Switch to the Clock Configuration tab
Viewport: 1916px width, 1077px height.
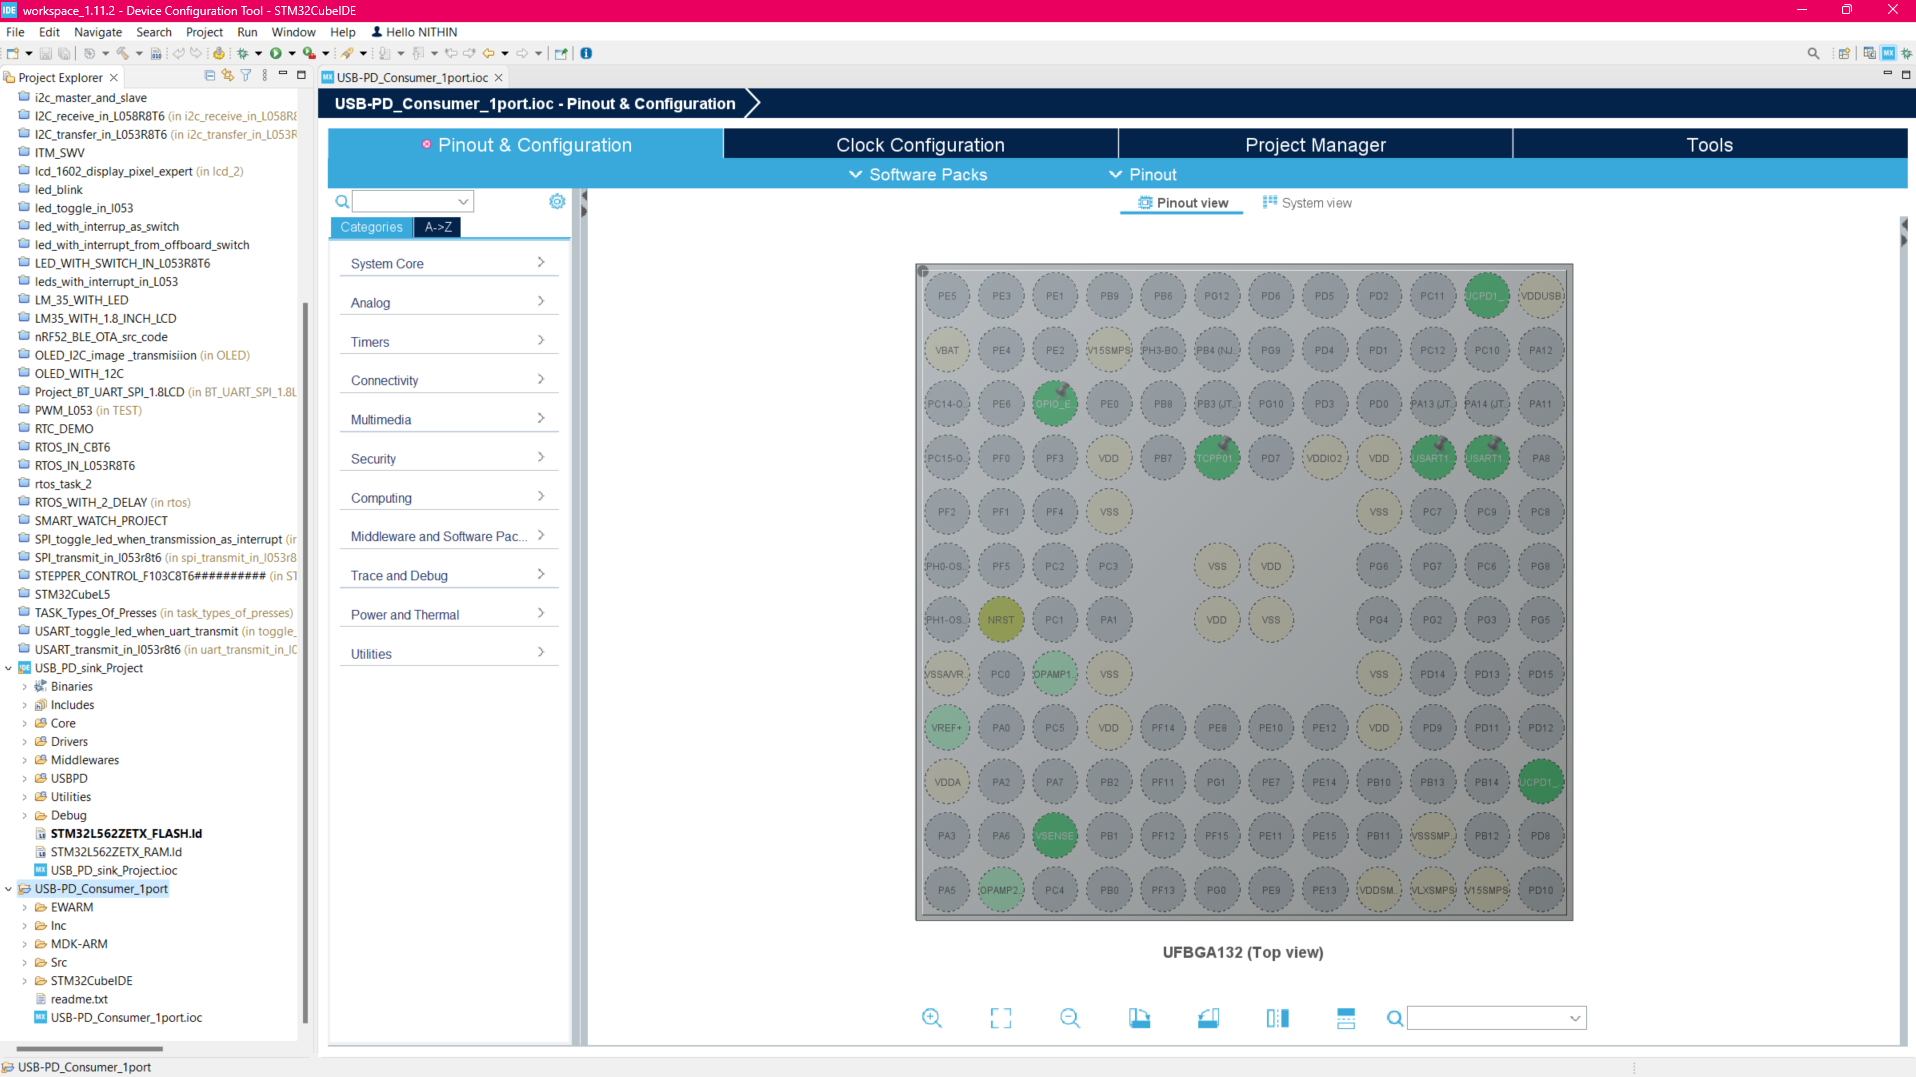coord(919,144)
